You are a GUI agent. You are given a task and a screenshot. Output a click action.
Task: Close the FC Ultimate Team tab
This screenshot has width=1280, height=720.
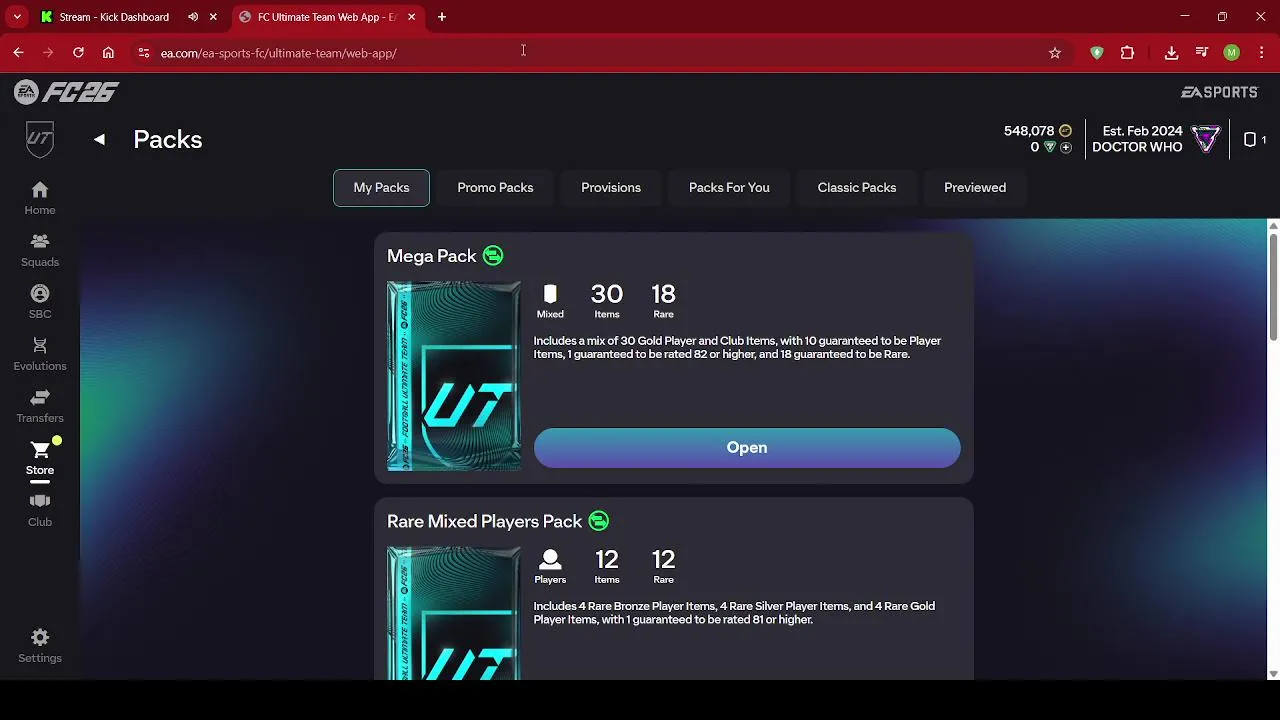pyautogui.click(x=411, y=17)
